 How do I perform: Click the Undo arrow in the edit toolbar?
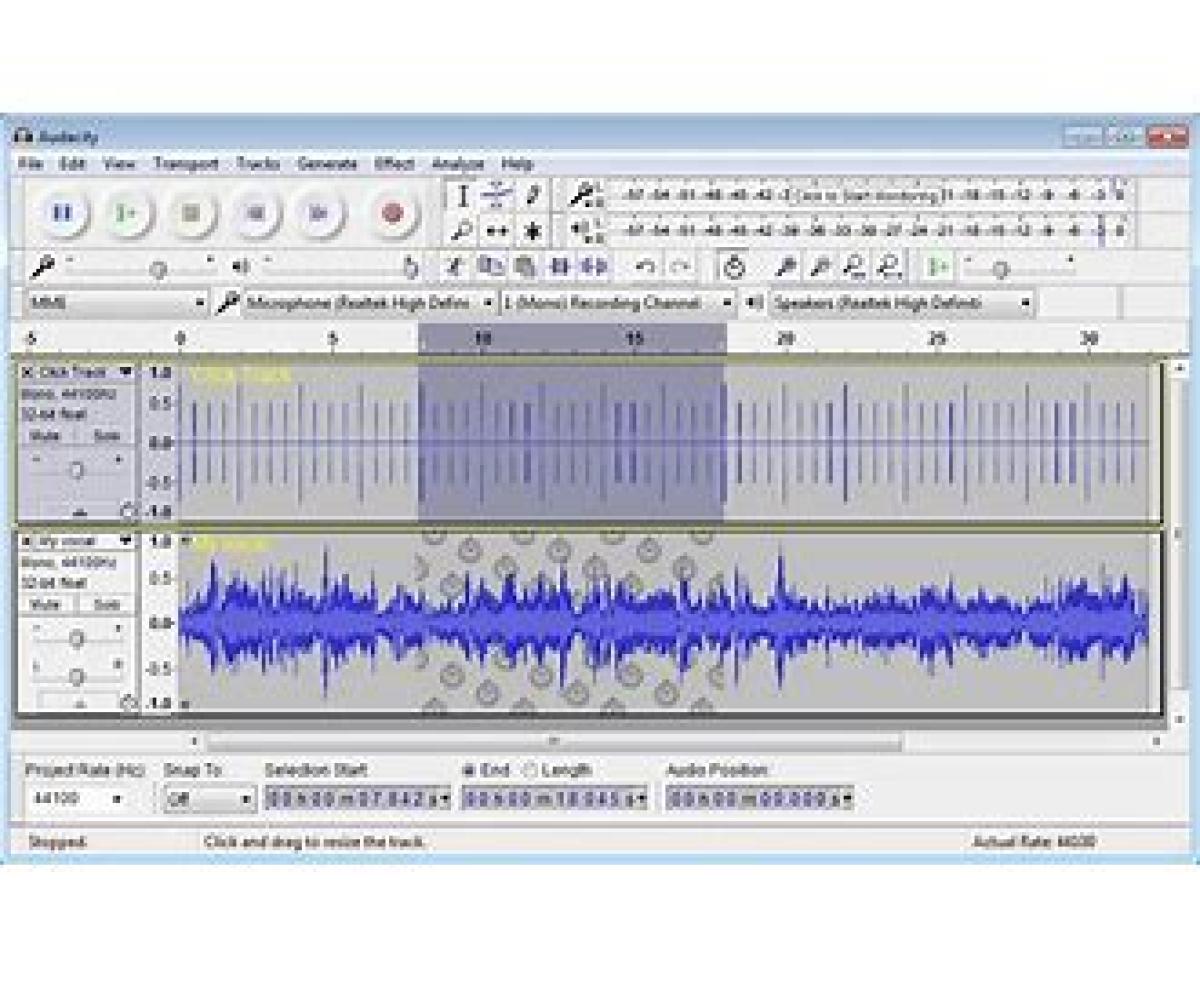pyautogui.click(x=645, y=267)
